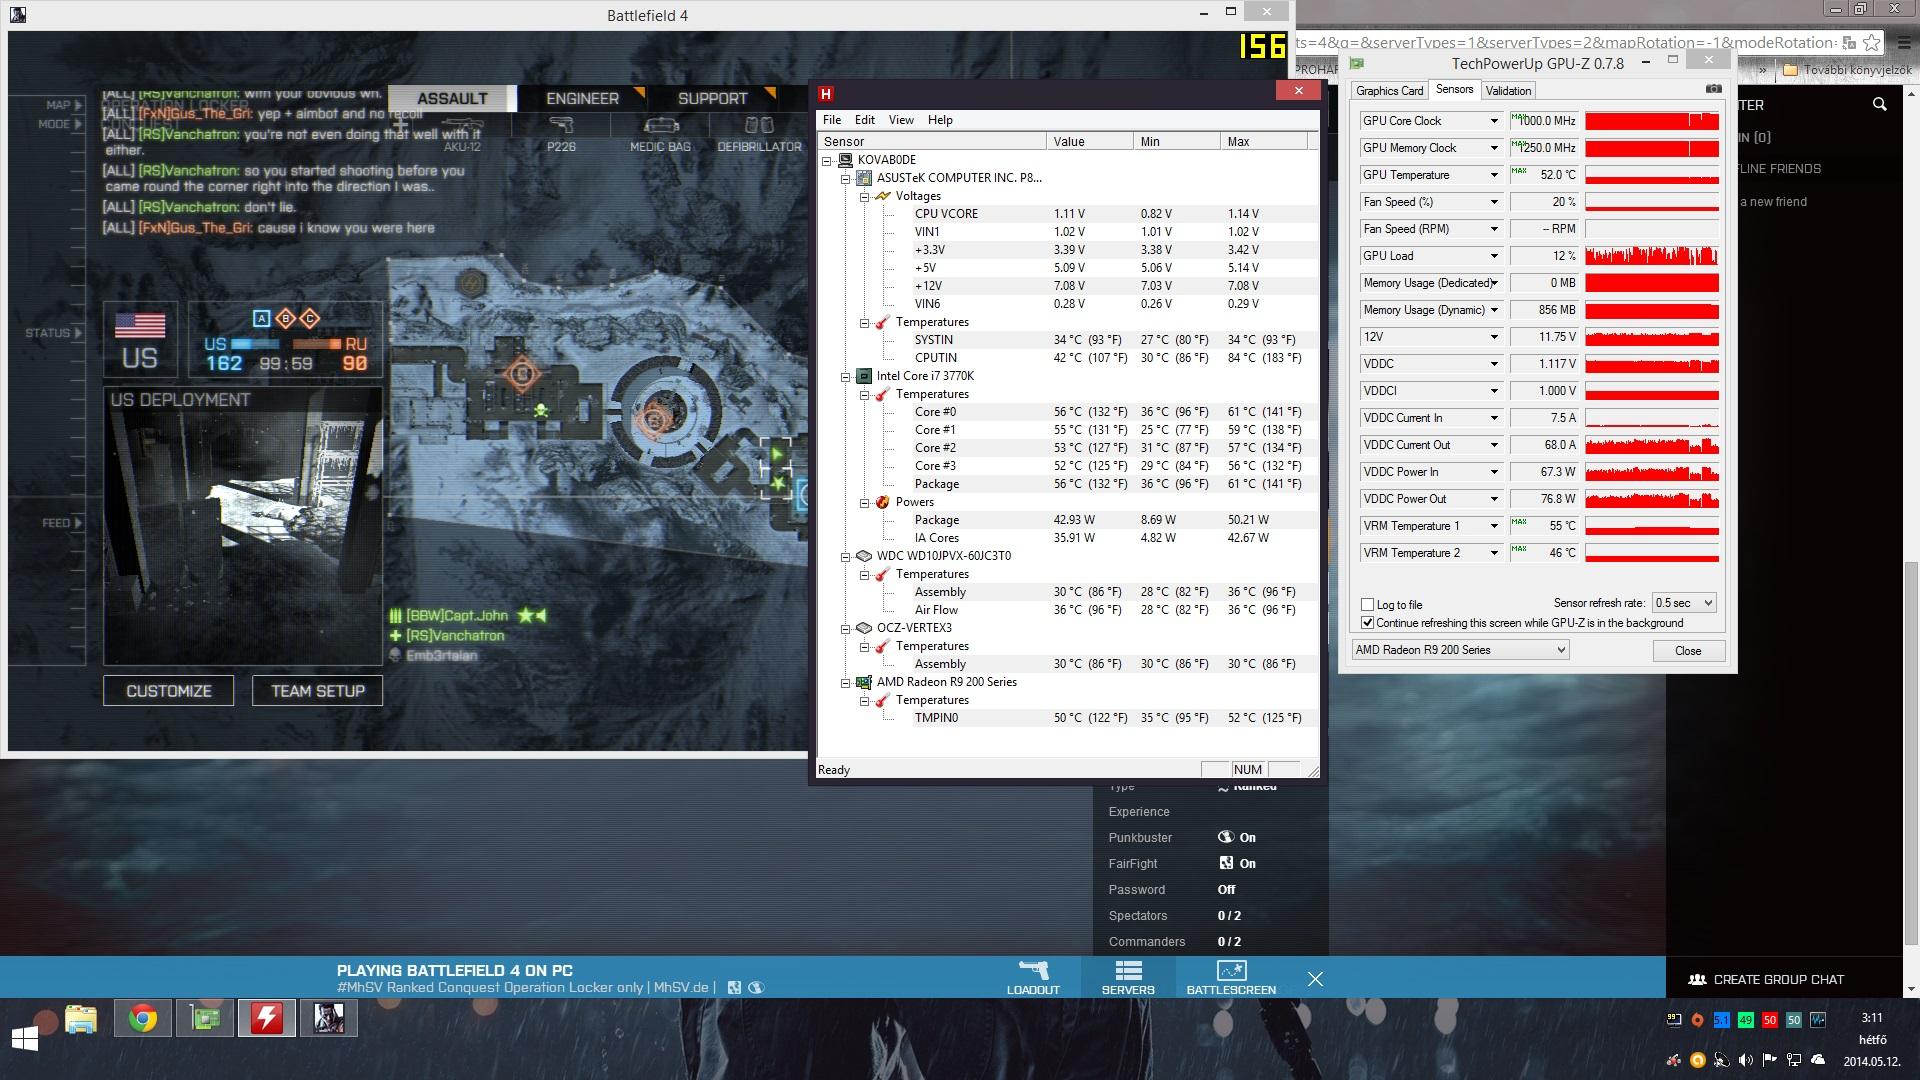Open the green GPU-Z taskbar icon

click(205, 1019)
